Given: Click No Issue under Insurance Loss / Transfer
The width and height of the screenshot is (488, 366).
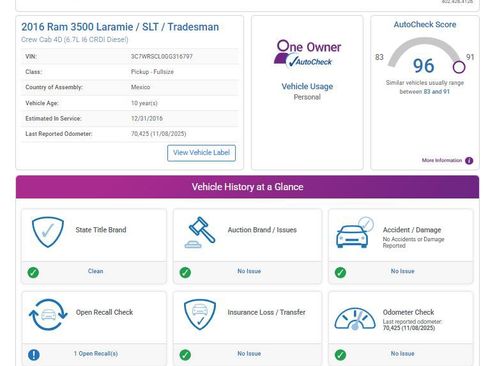Looking at the screenshot, I should [x=249, y=354].
